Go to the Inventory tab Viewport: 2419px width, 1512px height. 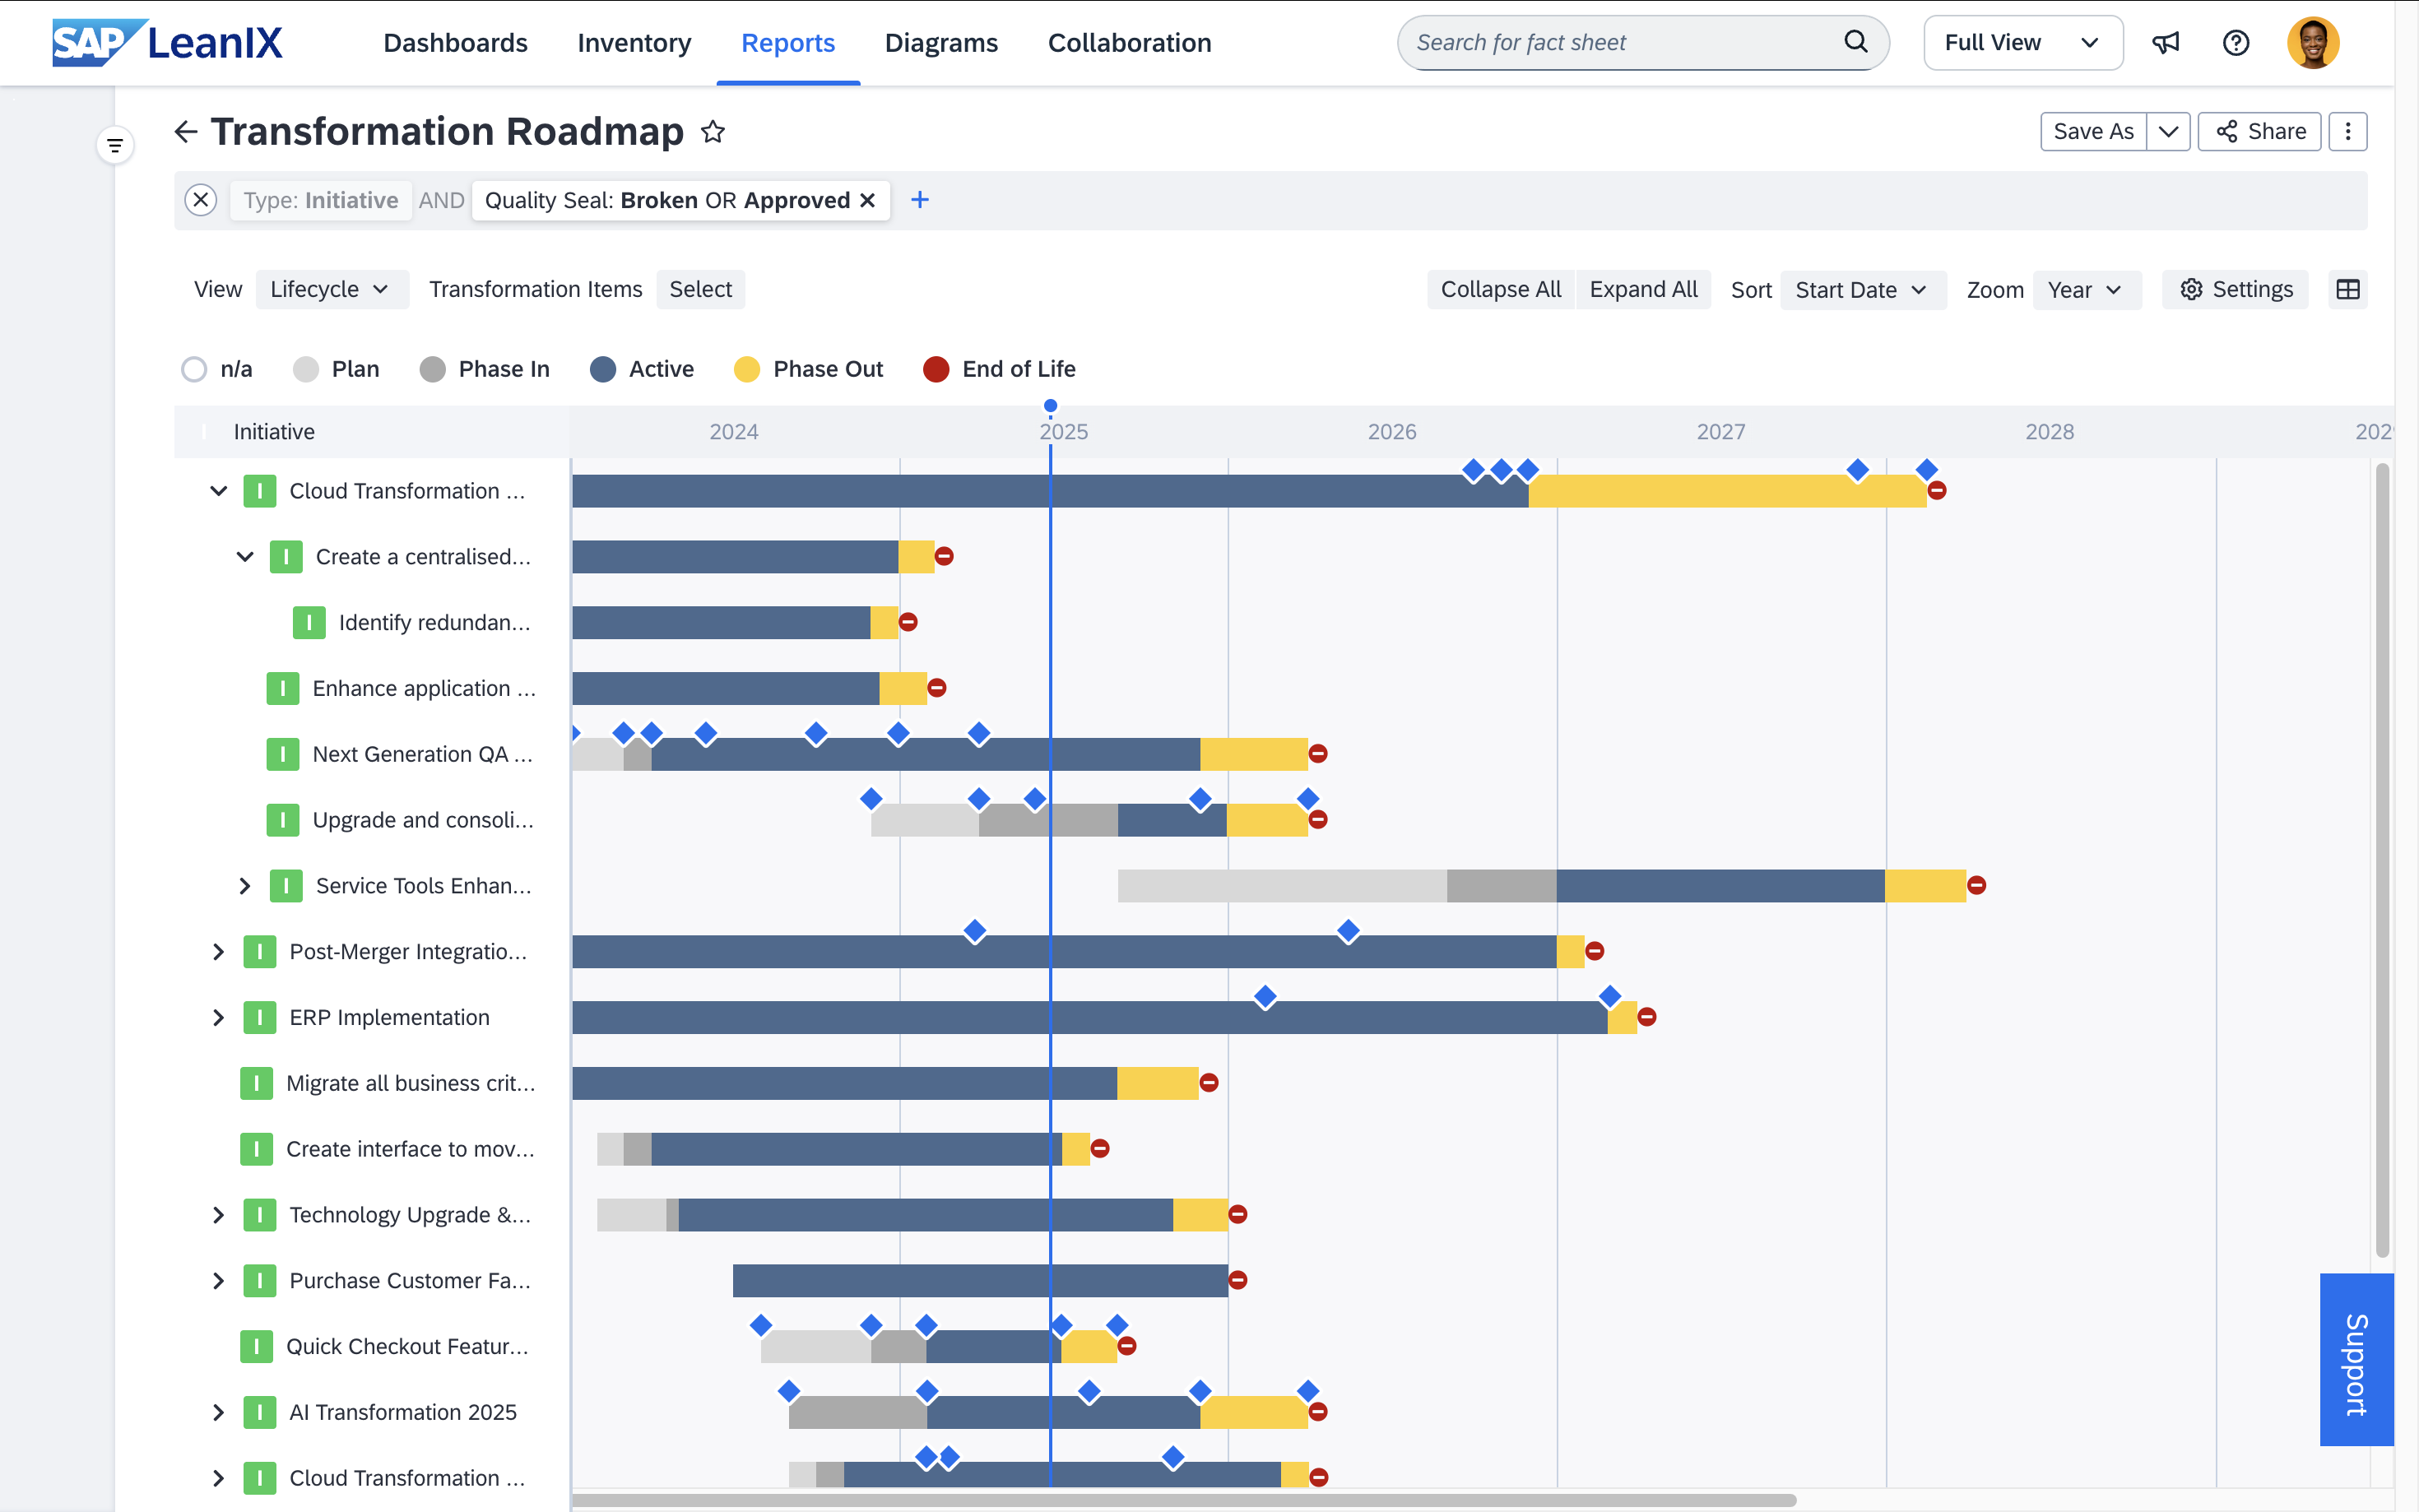[634, 43]
